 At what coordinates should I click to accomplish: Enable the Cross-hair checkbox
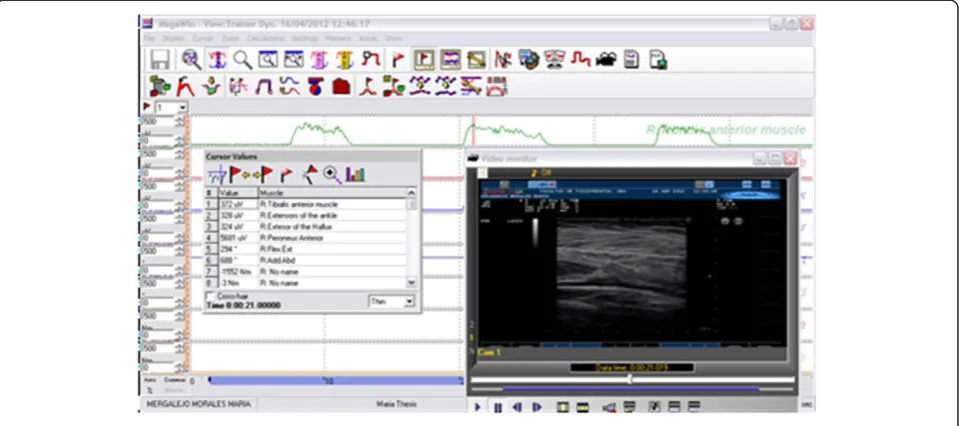click(212, 296)
